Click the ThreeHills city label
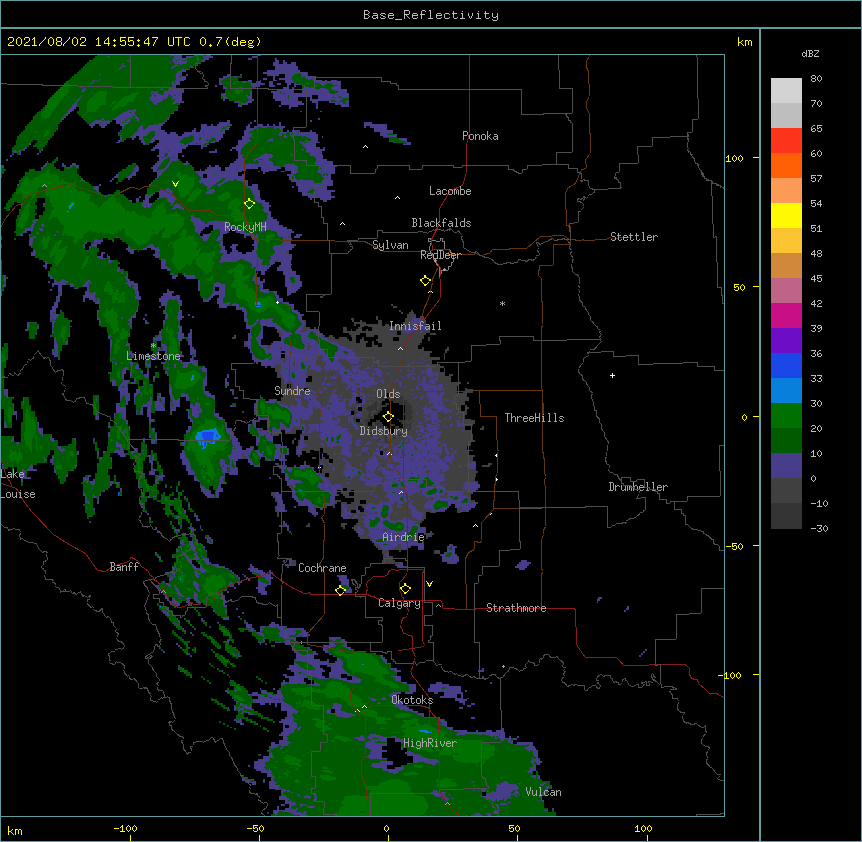The image size is (862, 842). point(534,418)
